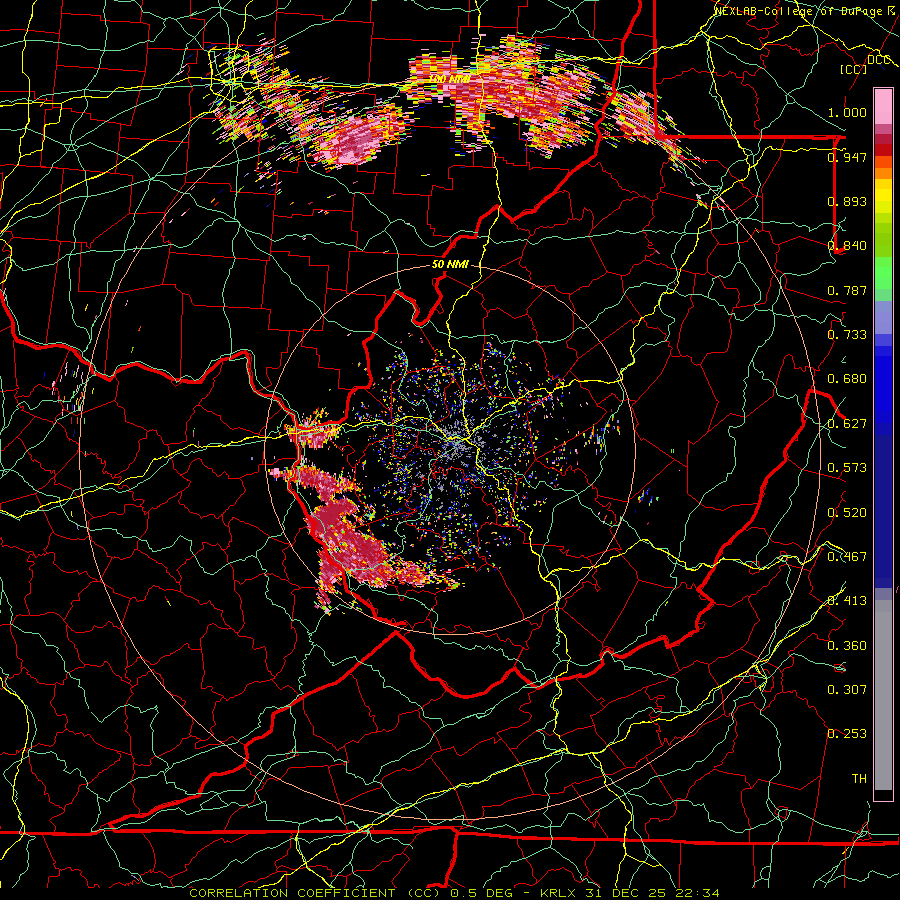Click the 0.413 legend value

(847, 601)
